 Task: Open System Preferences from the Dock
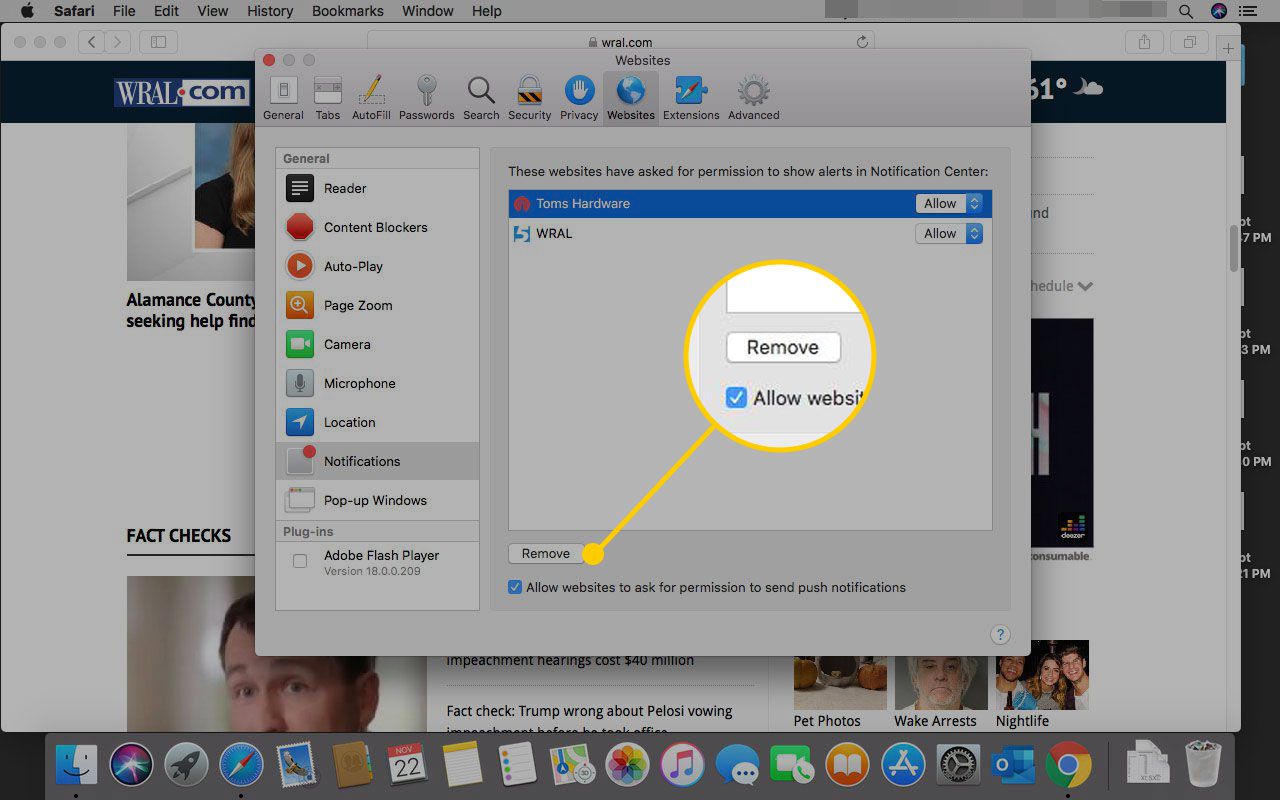[959, 766]
